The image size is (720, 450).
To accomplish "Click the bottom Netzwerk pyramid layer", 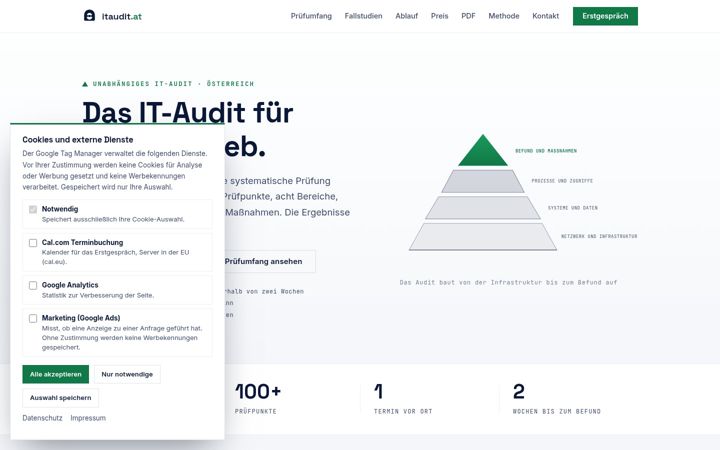I will pos(483,236).
